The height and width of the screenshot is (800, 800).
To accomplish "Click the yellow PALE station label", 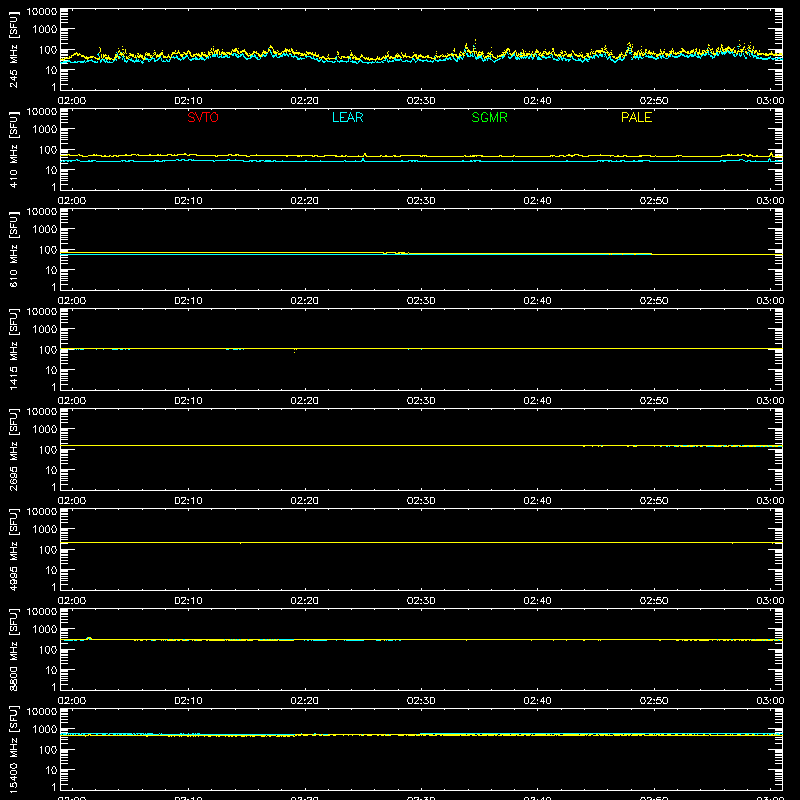I will tap(636, 117).
